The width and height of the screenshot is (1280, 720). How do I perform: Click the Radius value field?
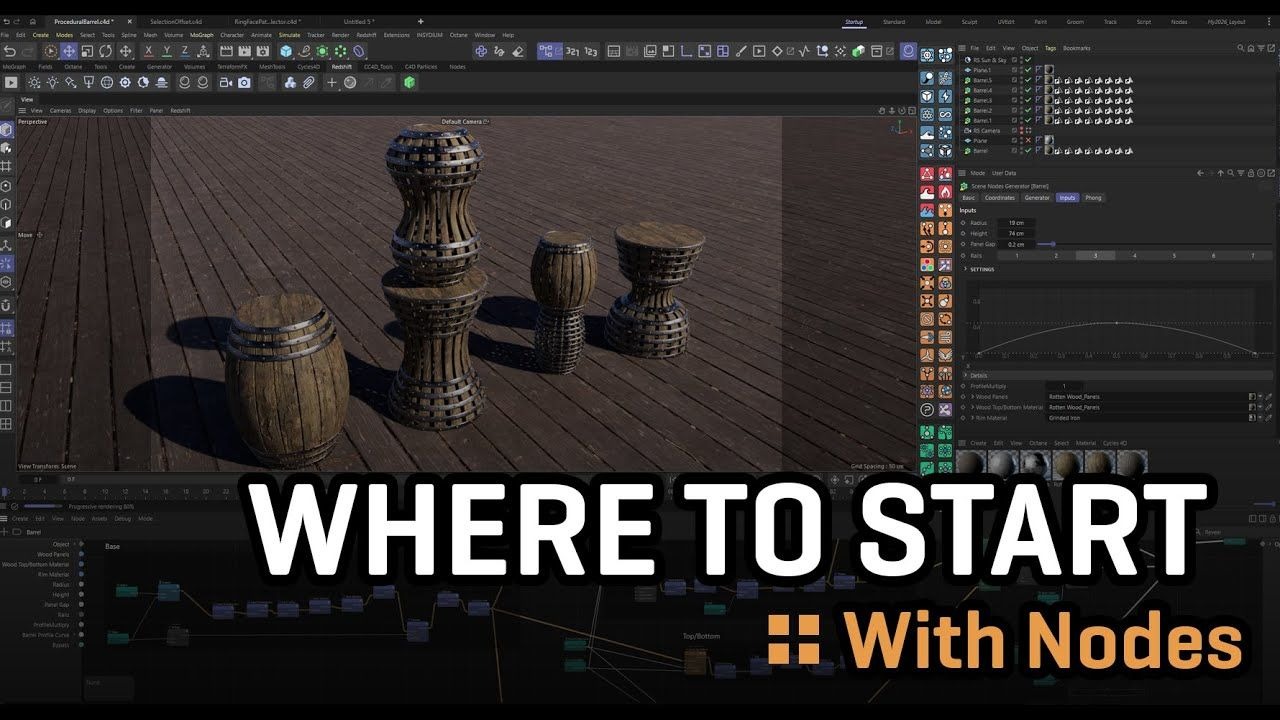[1016, 223]
